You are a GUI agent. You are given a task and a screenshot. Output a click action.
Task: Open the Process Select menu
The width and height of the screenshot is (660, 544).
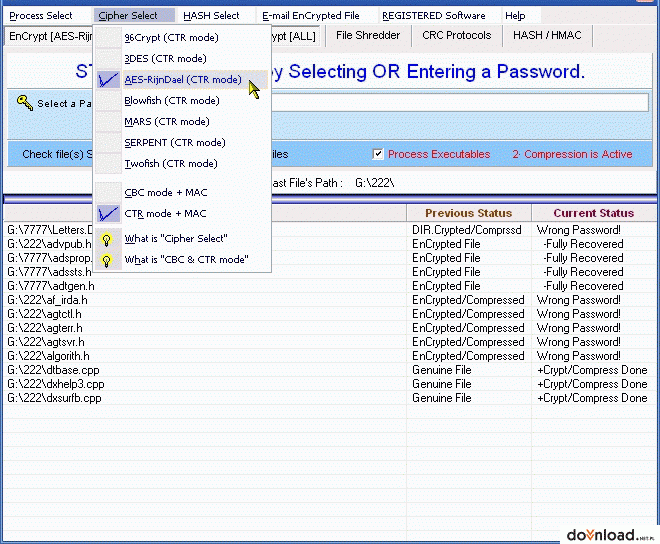[41, 16]
